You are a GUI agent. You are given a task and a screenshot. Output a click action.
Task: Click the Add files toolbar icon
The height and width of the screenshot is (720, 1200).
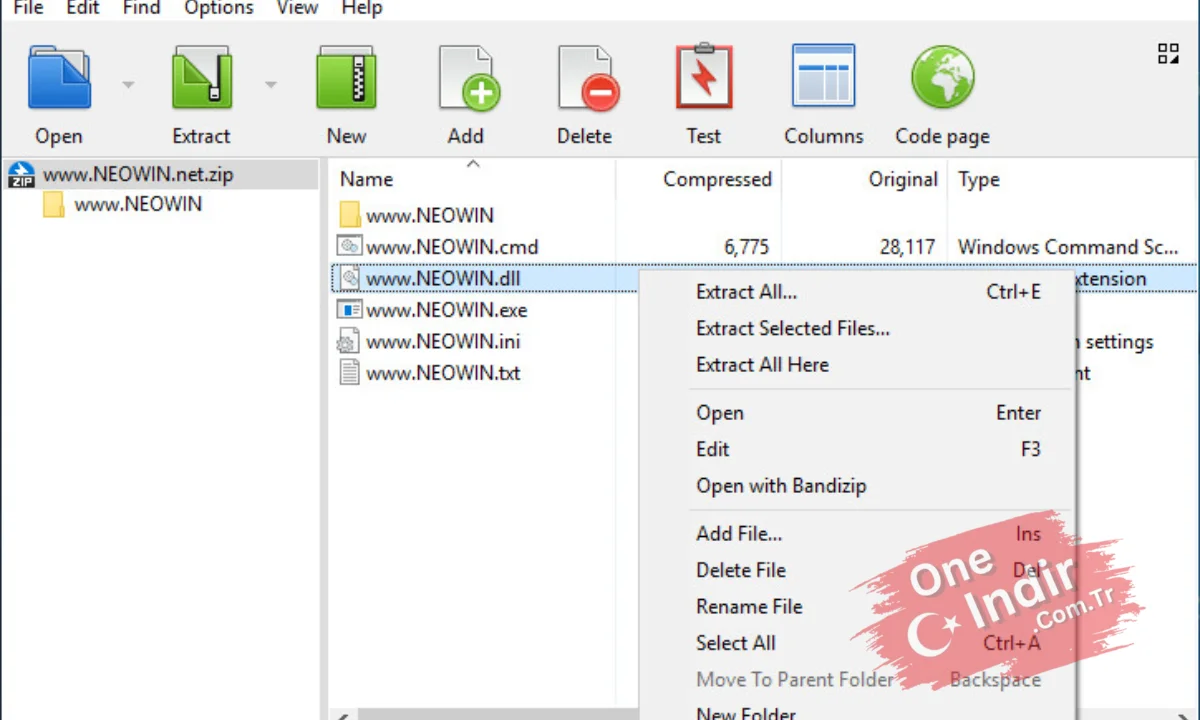pos(468,77)
